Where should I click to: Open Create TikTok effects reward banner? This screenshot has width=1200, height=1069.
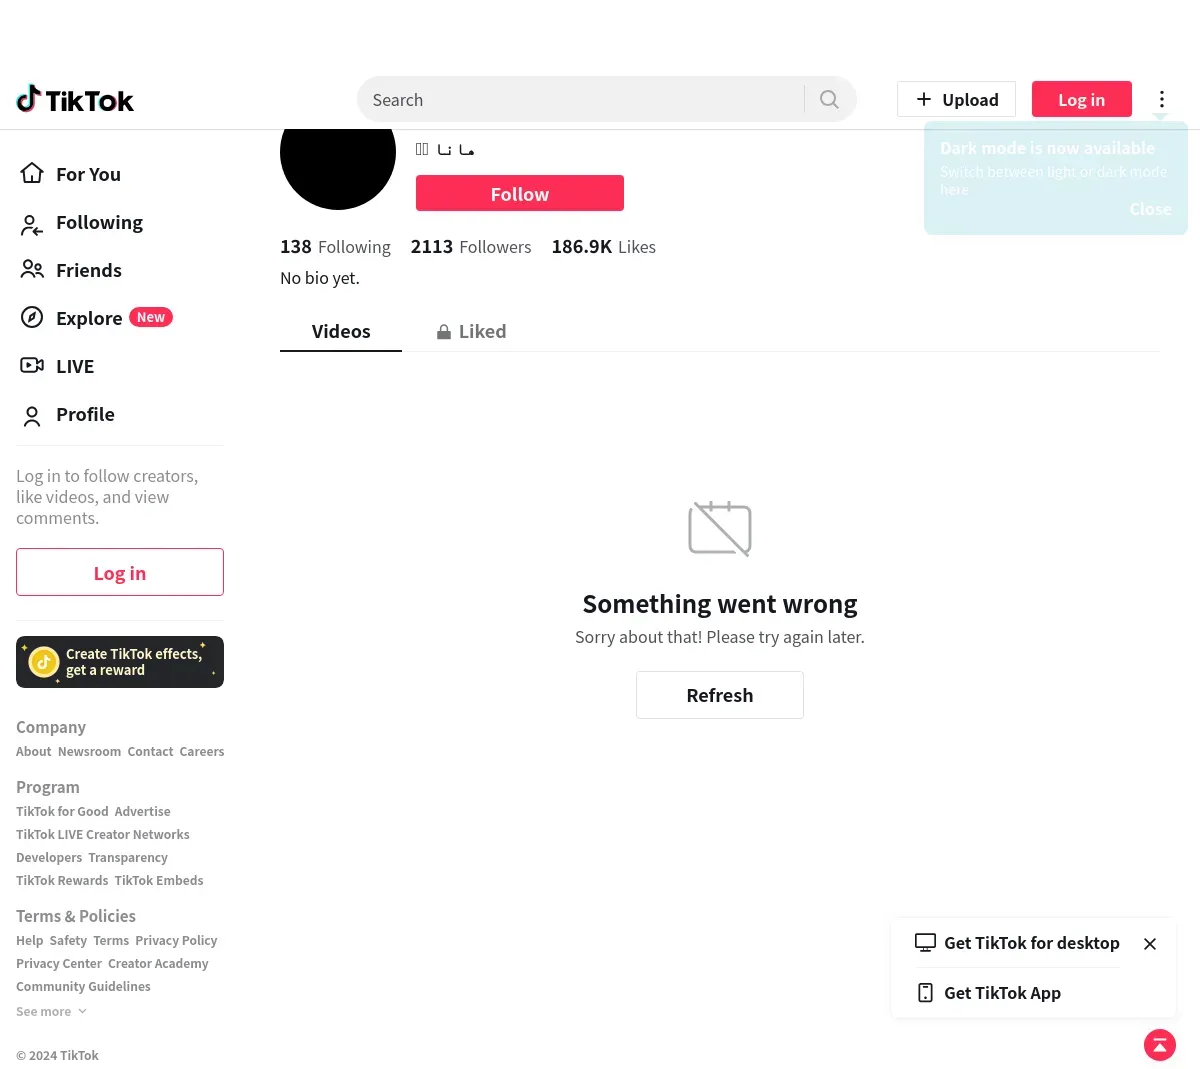(x=120, y=662)
